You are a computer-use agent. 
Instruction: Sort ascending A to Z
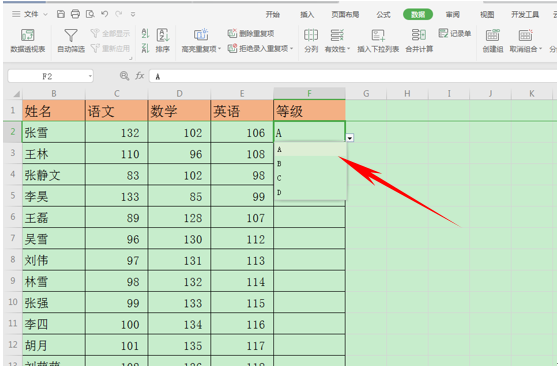point(145,33)
